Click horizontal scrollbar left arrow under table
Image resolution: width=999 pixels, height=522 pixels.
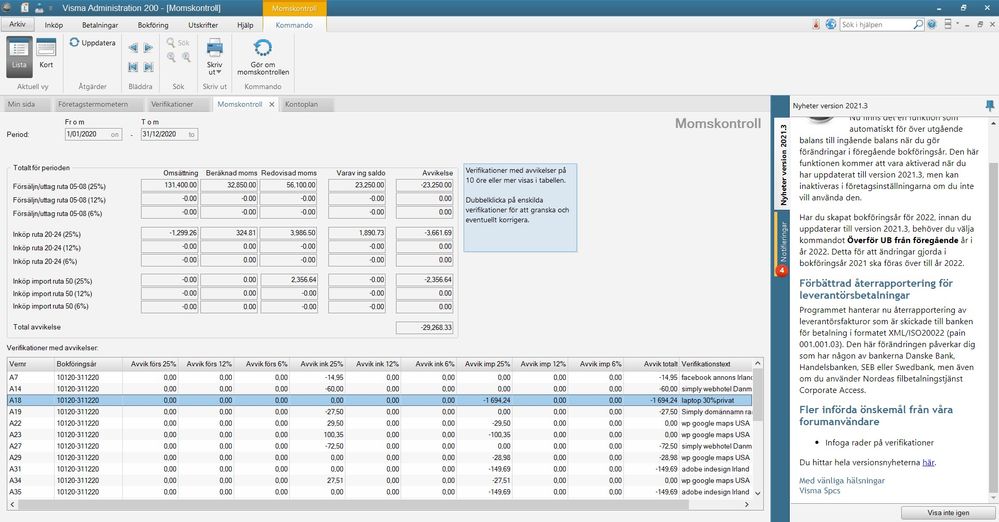(x=12, y=504)
